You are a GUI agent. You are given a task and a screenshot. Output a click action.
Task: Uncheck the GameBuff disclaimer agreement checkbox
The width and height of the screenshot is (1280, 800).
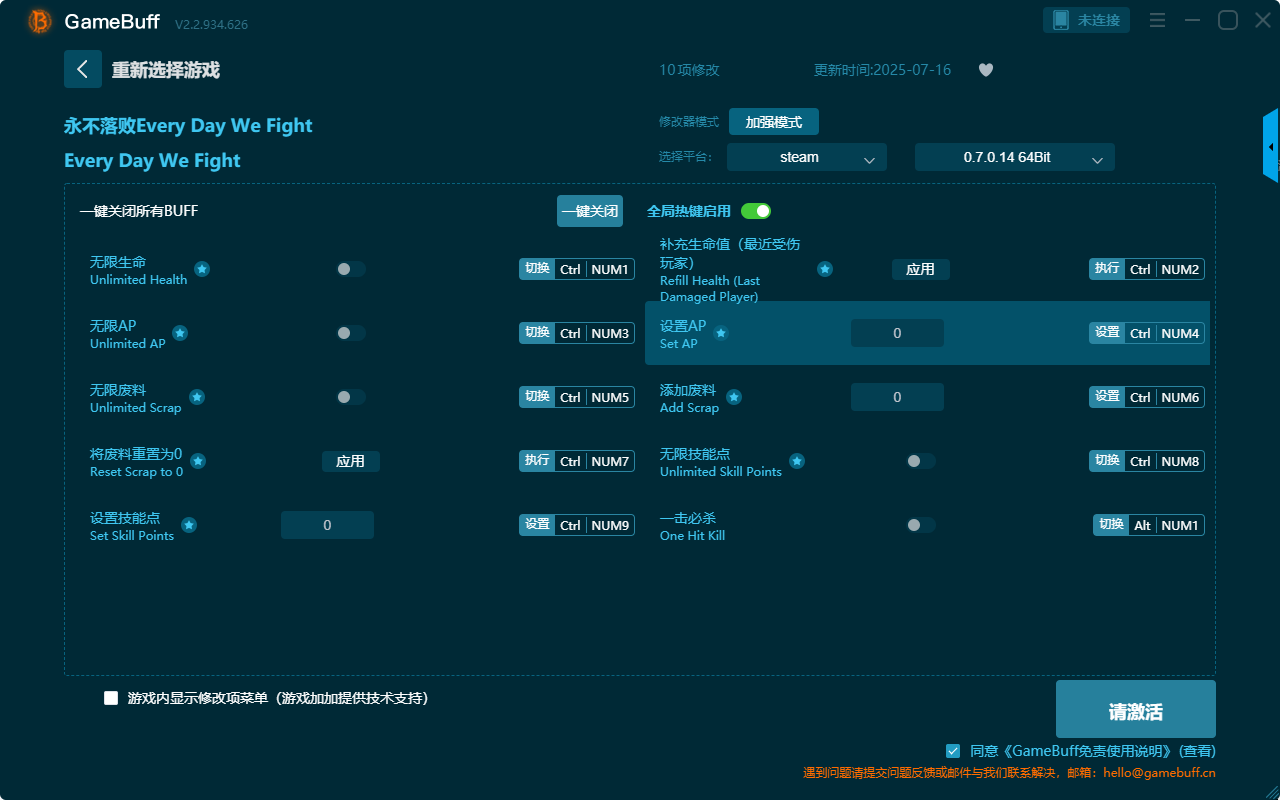(953, 750)
